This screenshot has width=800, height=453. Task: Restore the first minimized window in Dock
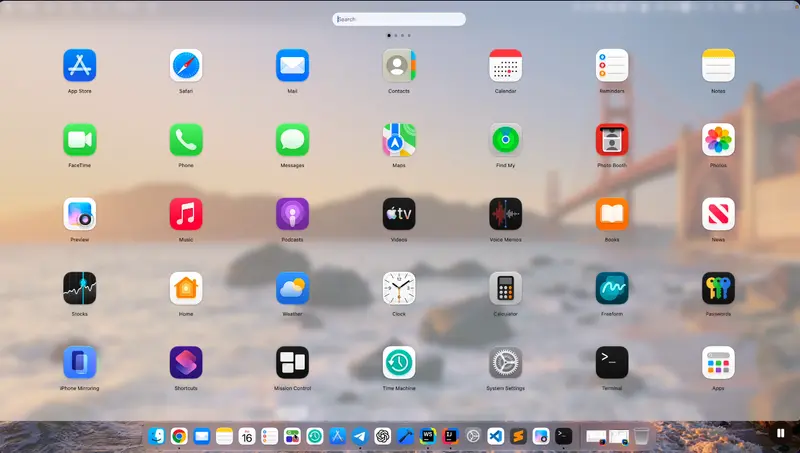pos(596,437)
